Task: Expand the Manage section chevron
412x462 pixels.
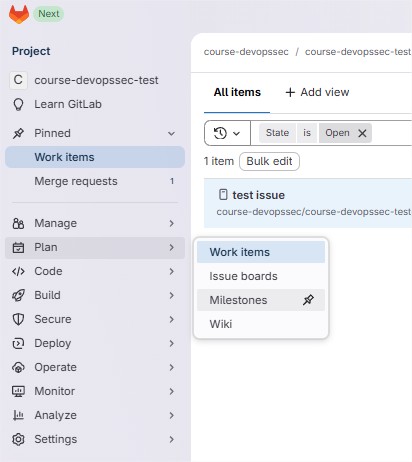Action: [x=171, y=223]
